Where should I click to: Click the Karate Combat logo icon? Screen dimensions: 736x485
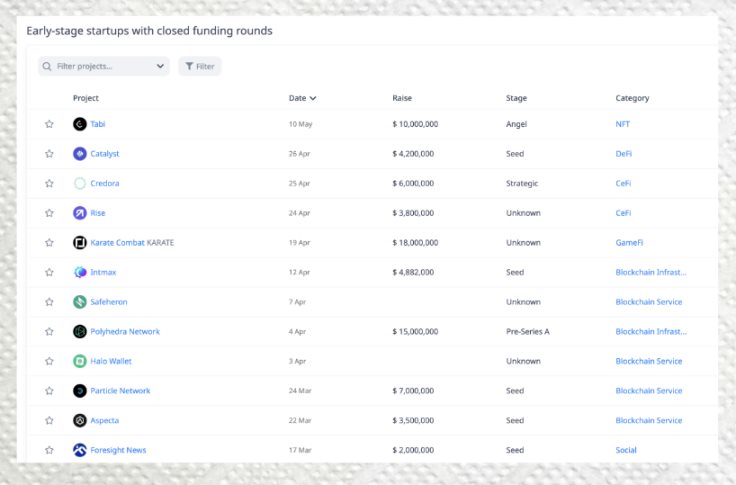click(x=80, y=243)
